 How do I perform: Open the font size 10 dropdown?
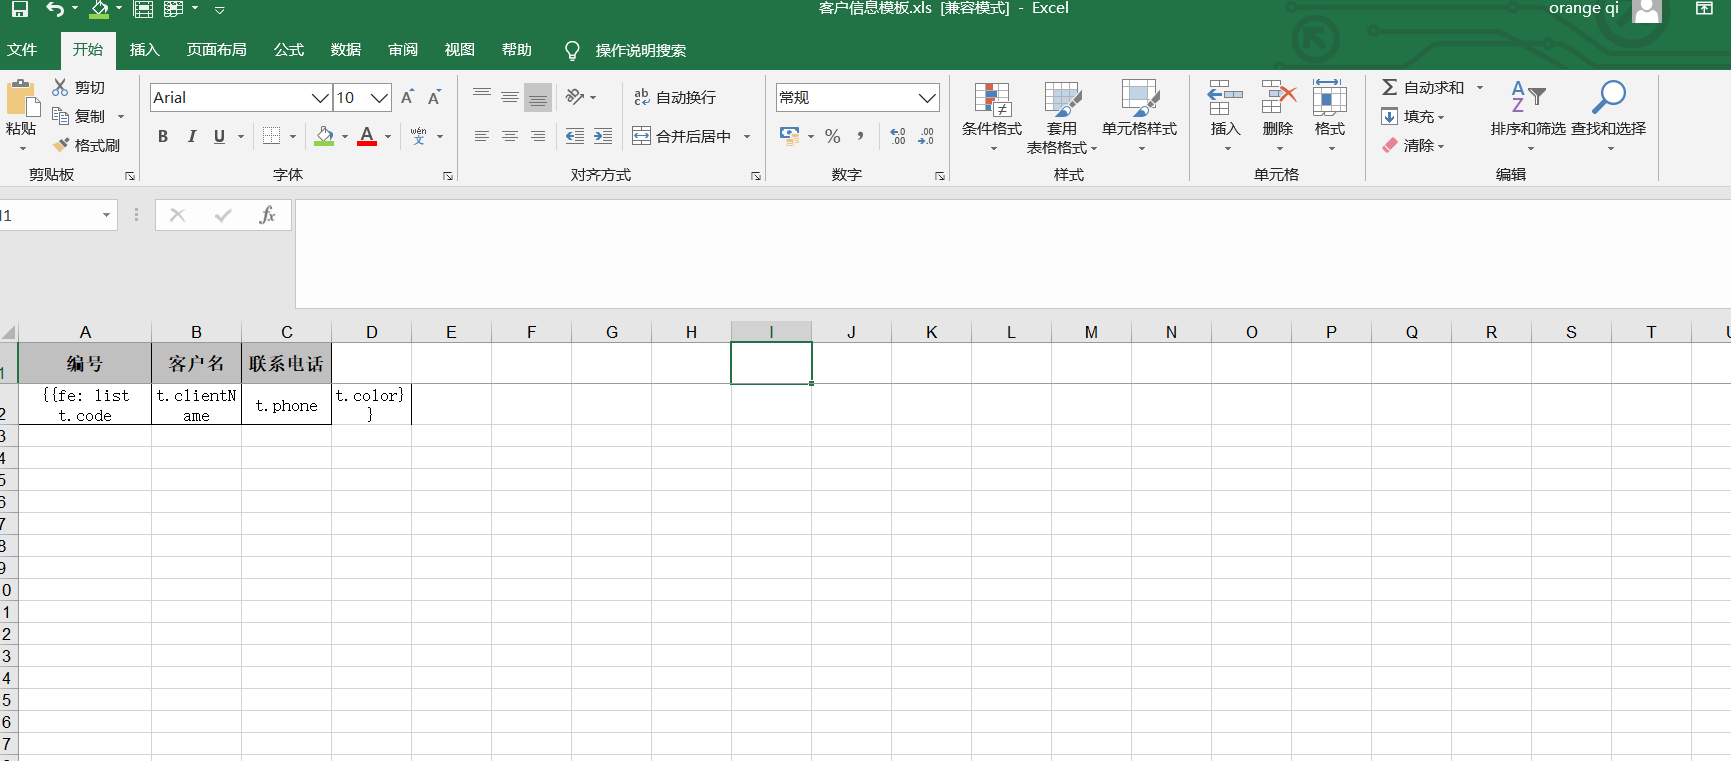click(379, 97)
